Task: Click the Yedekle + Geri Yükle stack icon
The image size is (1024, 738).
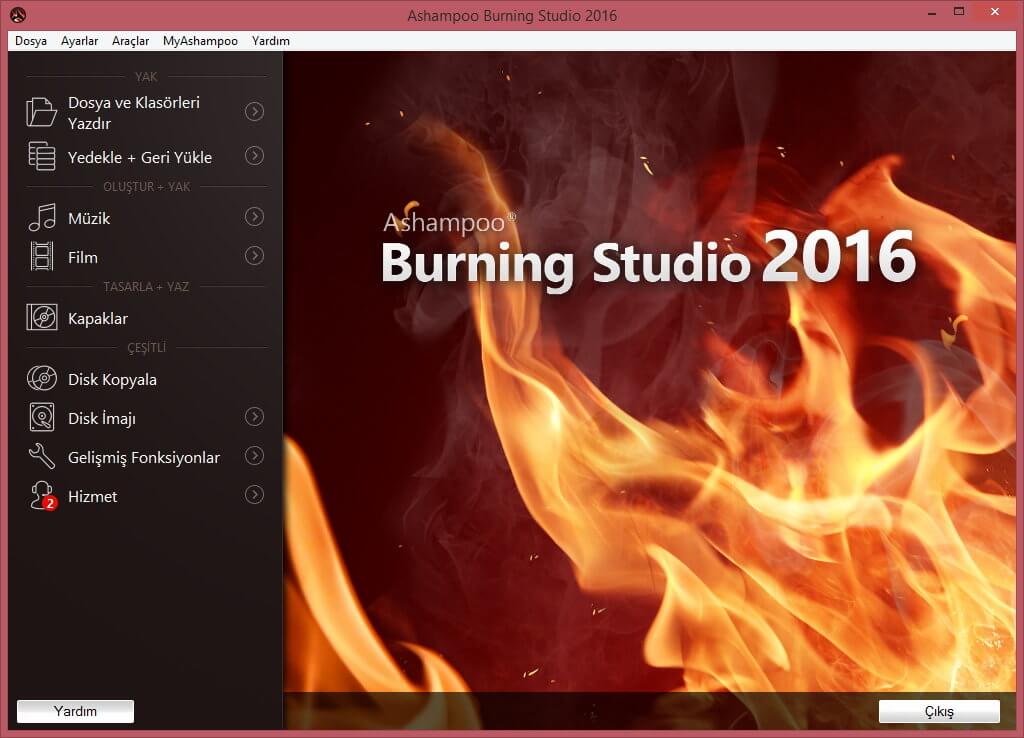Action: point(42,157)
